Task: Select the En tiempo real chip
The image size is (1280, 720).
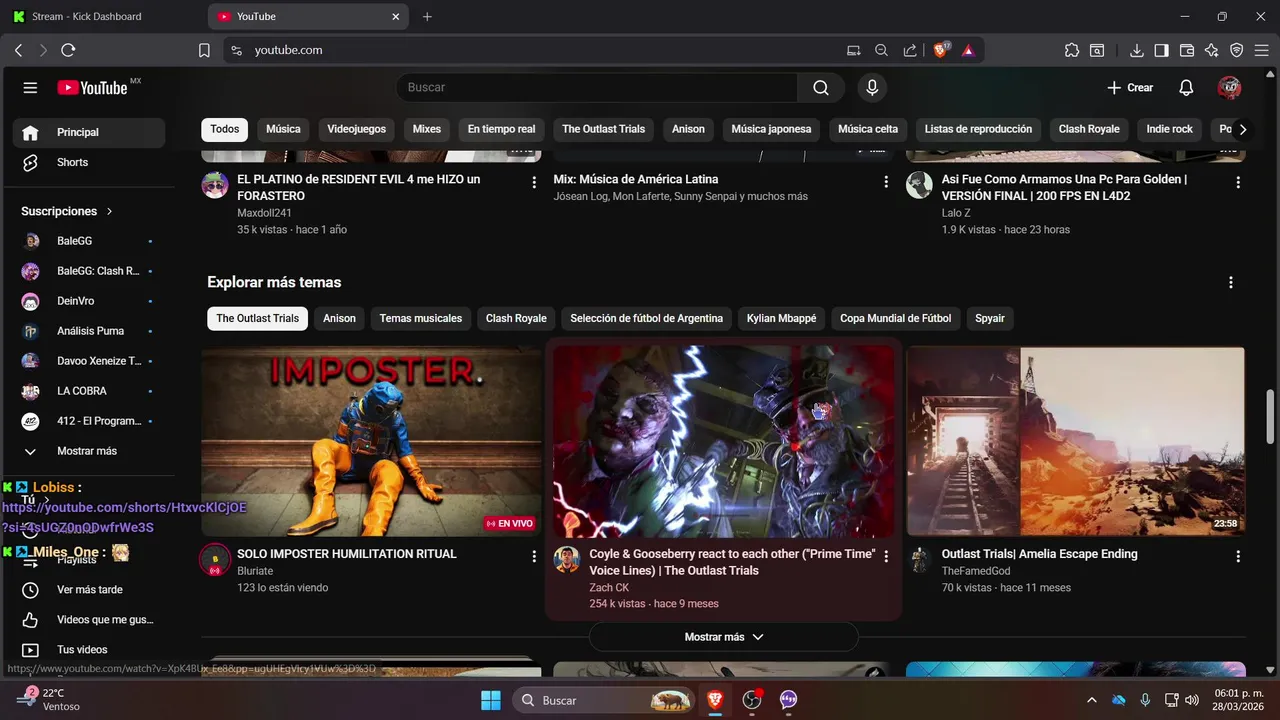Action: click(501, 129)
